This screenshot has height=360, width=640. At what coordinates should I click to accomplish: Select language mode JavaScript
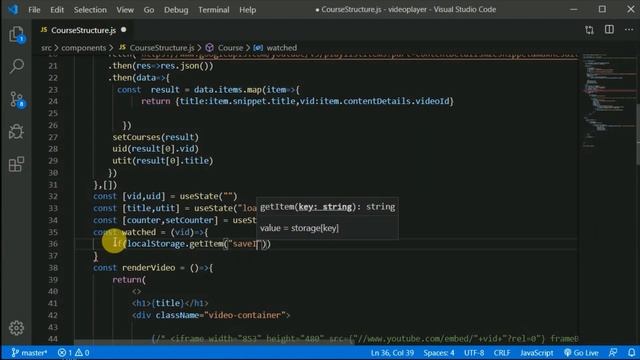(536, 353)
